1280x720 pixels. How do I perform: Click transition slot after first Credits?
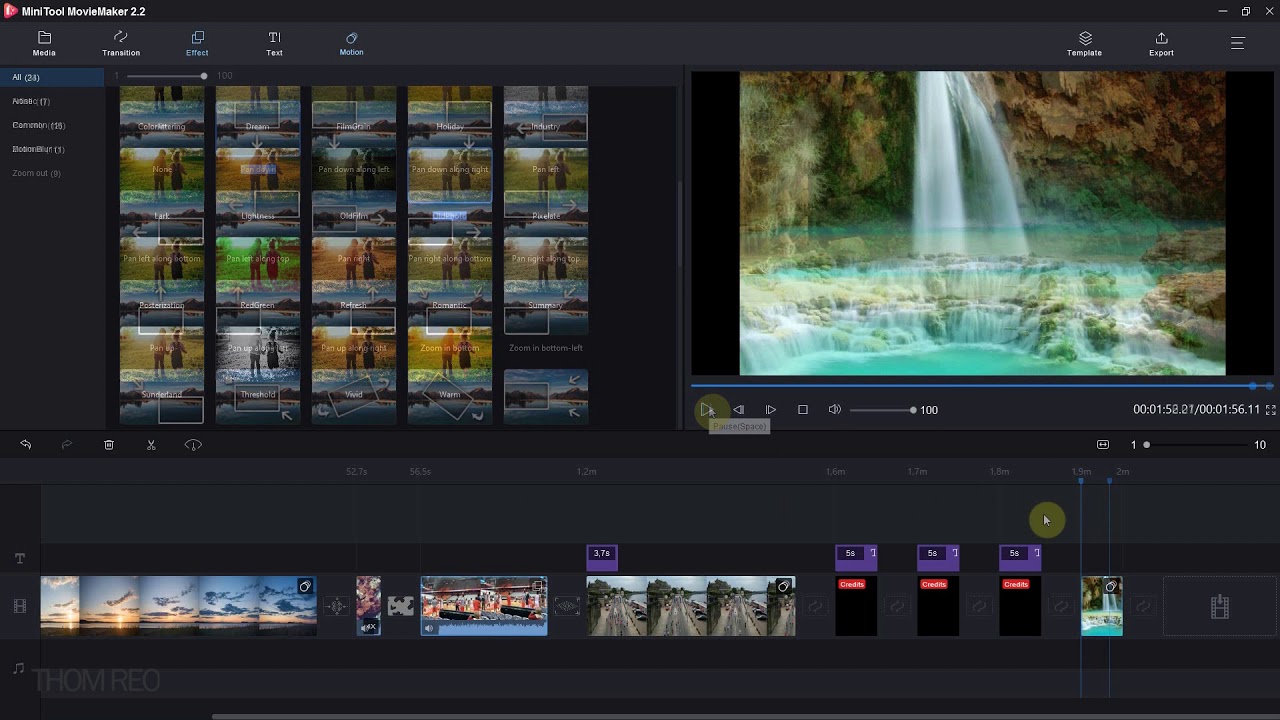pyautogui.click(x=897, y=606)
